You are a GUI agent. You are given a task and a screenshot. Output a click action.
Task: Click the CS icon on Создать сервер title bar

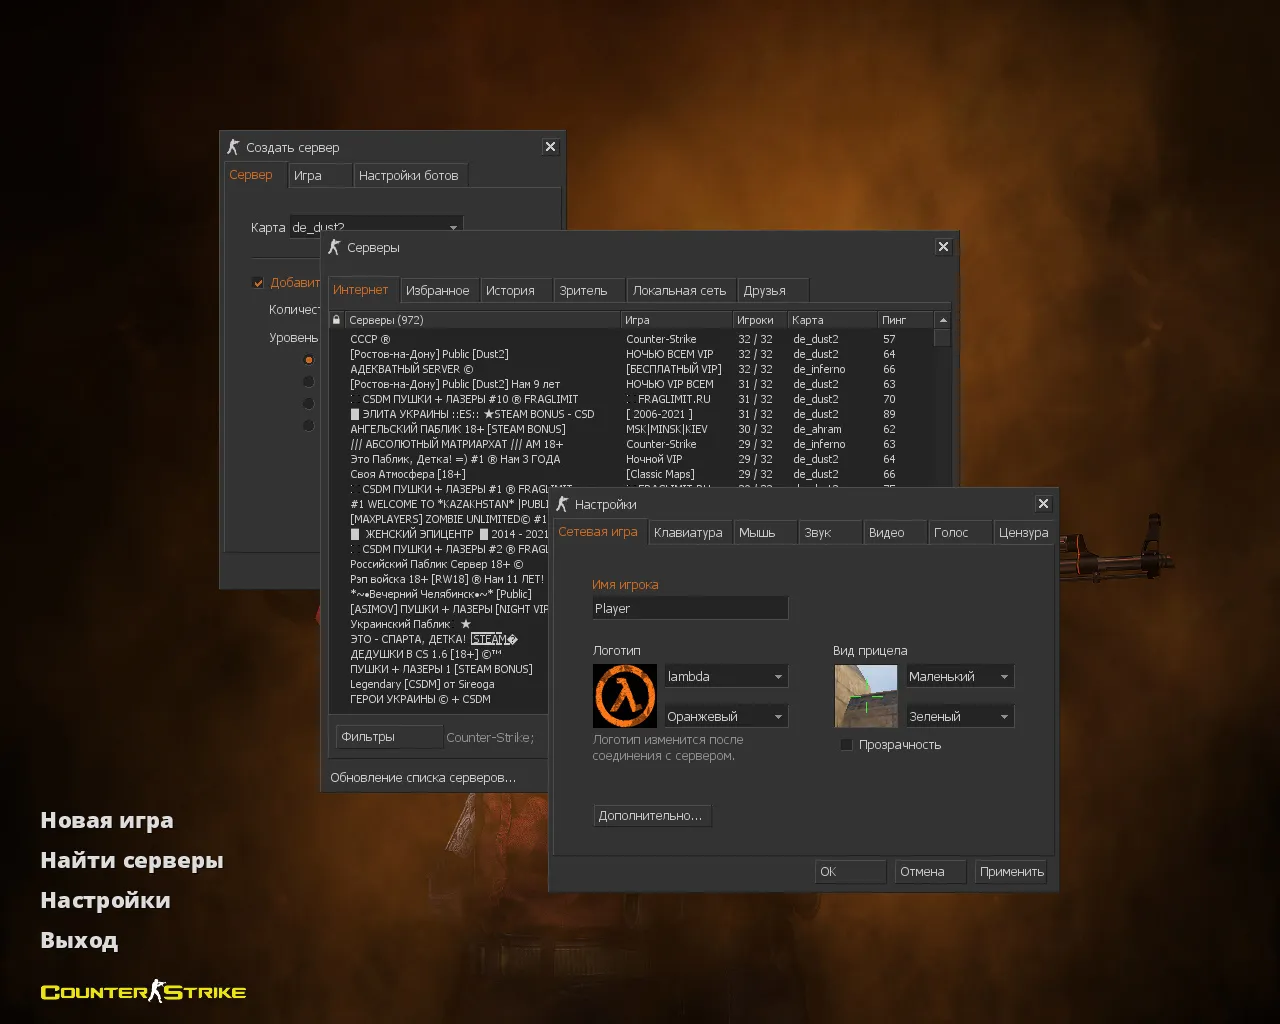(234, 146)
